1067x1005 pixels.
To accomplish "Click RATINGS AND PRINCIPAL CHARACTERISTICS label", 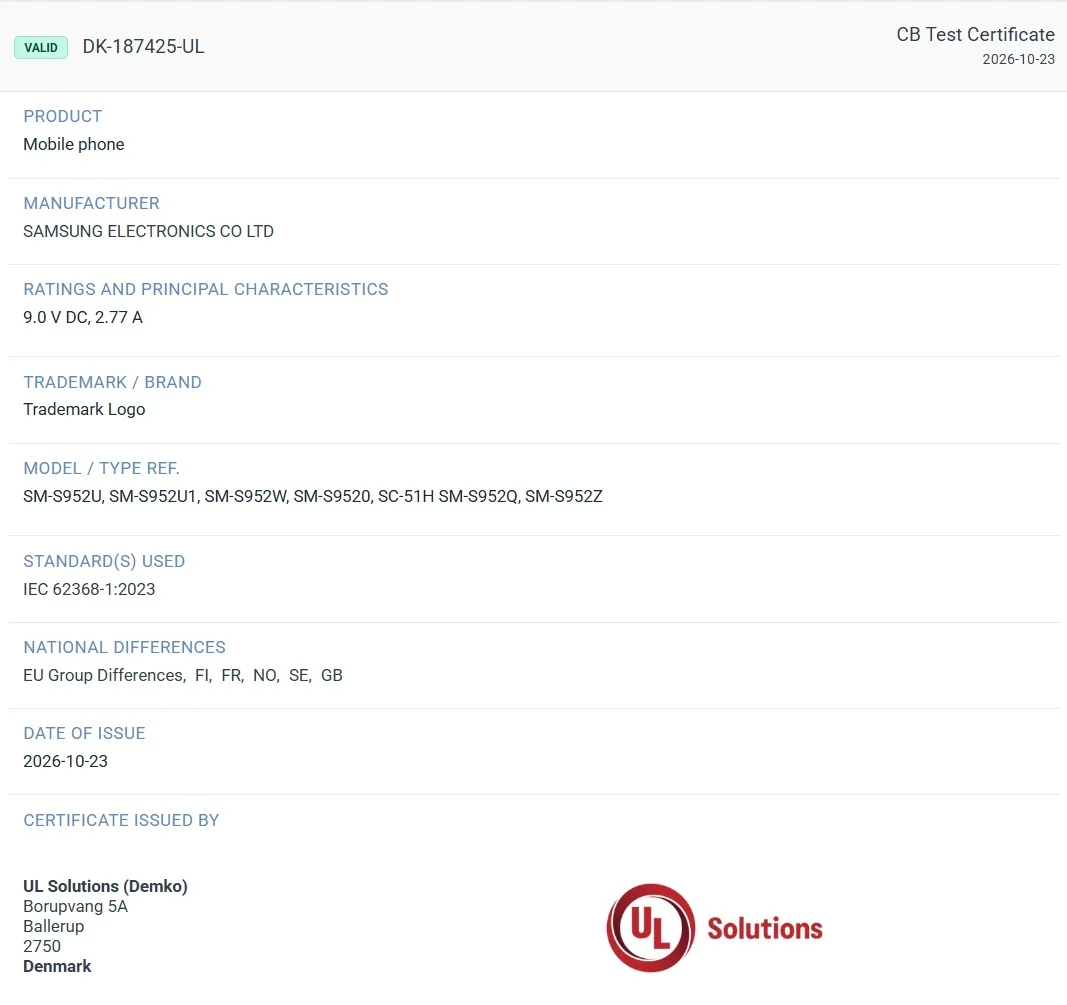I will coord(206,289).
